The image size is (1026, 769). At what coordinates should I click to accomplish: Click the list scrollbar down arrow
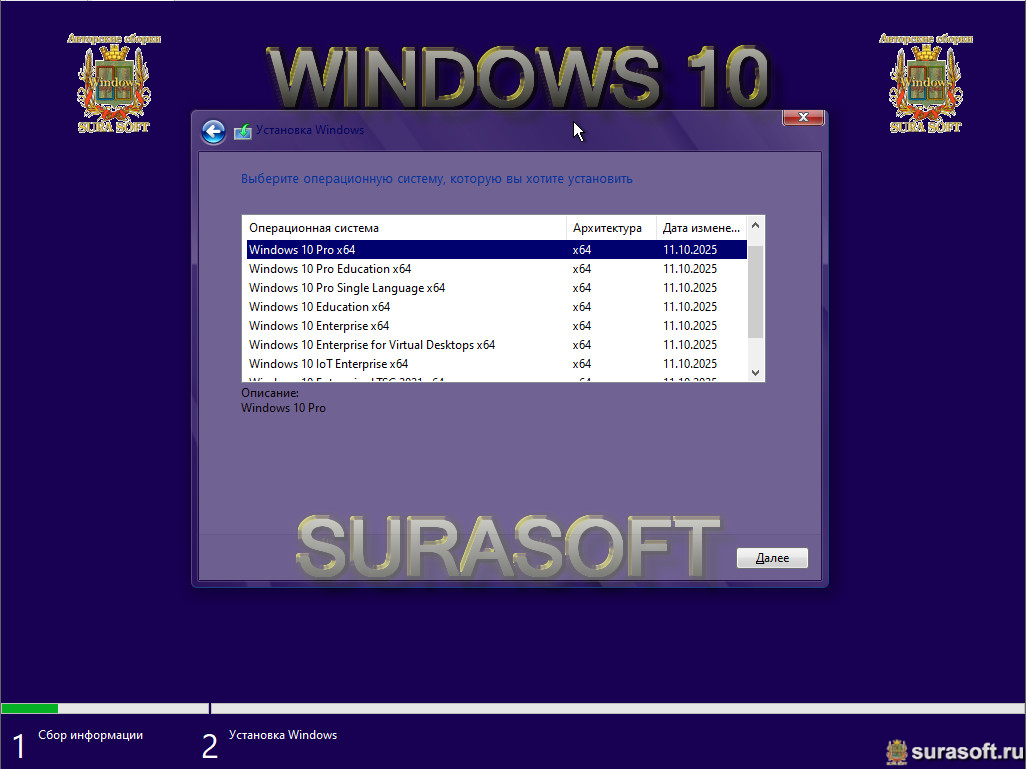tap(756, 372)
